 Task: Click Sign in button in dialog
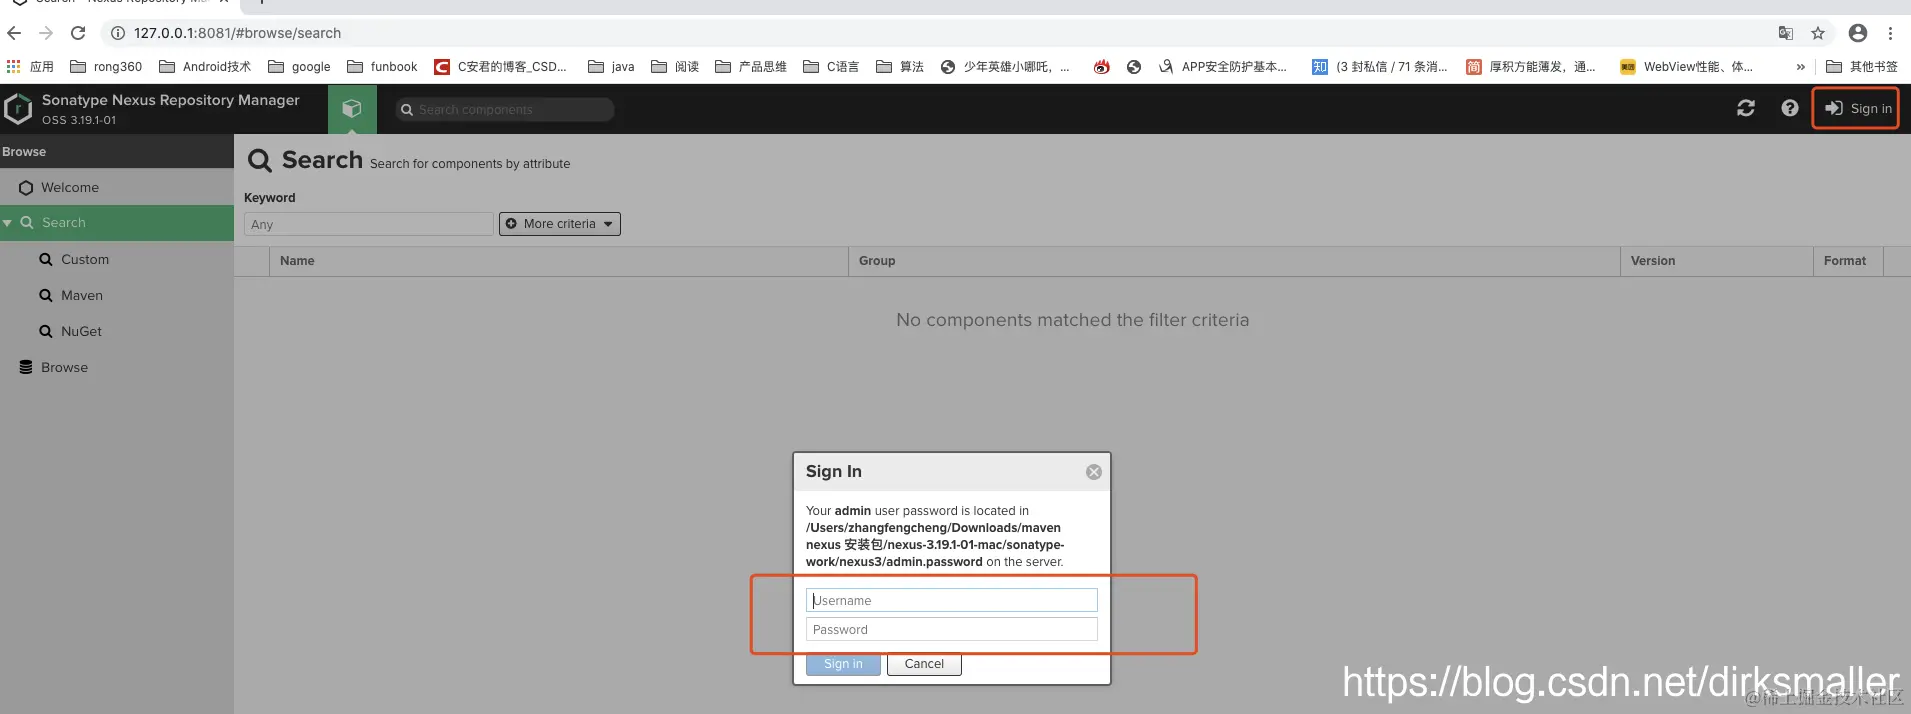pos(843,664)
